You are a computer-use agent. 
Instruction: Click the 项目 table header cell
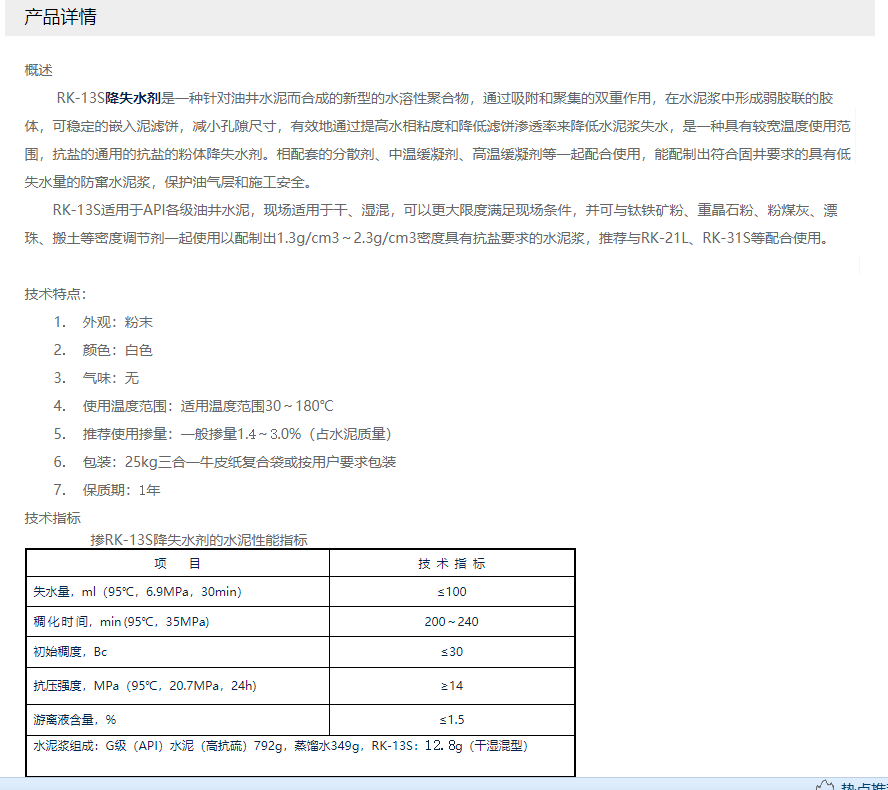[177, 564]
